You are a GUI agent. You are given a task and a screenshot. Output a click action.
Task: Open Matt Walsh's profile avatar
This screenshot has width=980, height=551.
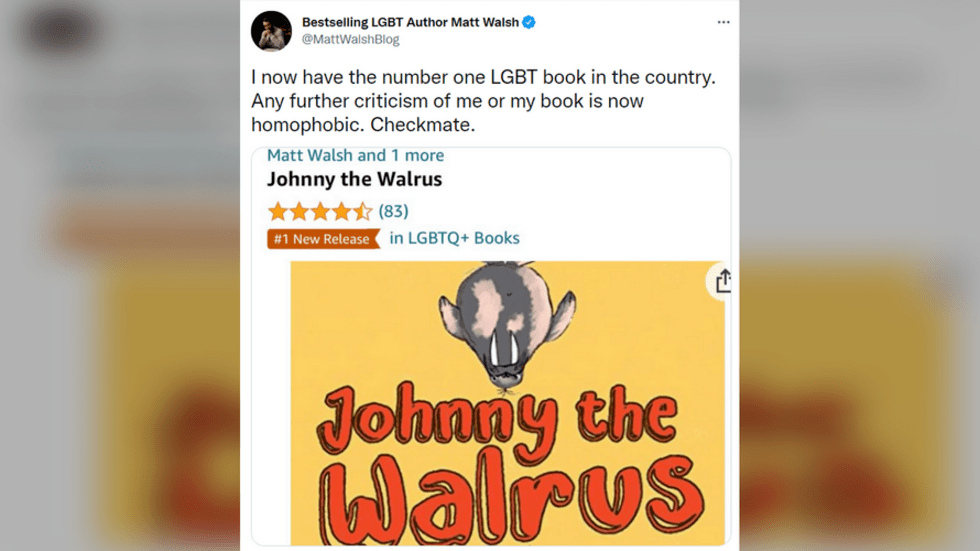pyautogui.click(x=271, y=31)
